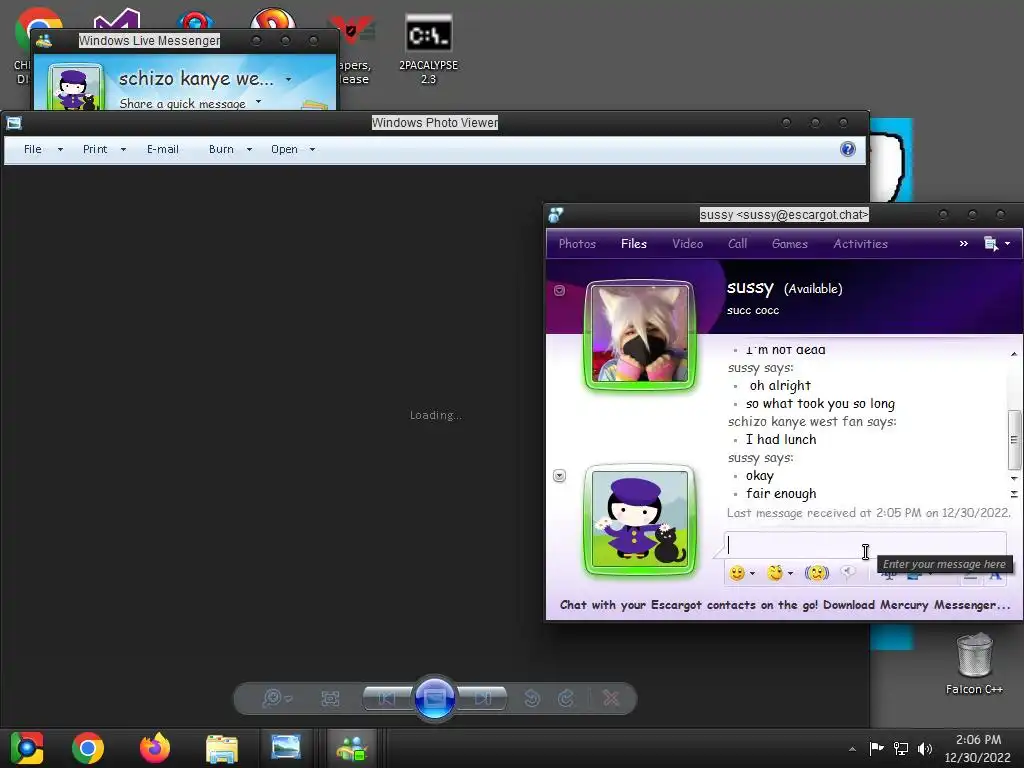Open the Print menu in Photo Viewer

(104, 150)
